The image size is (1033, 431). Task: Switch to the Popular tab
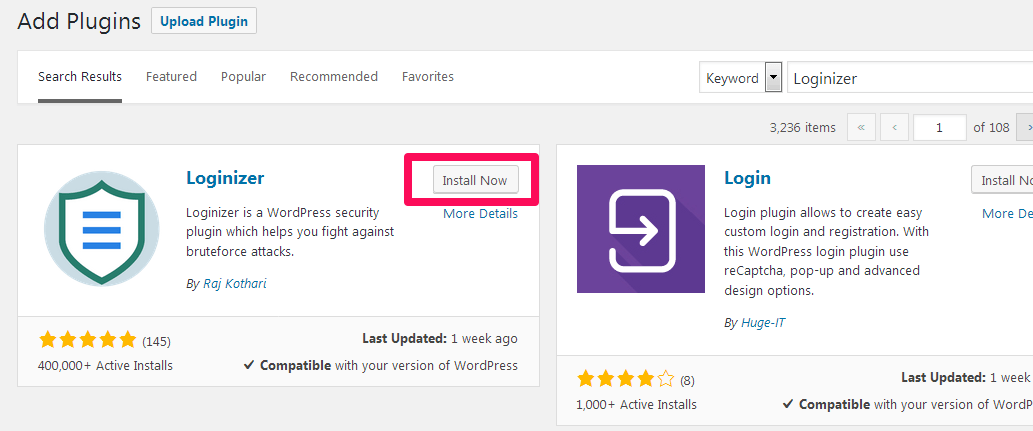[x=243, y=76]
